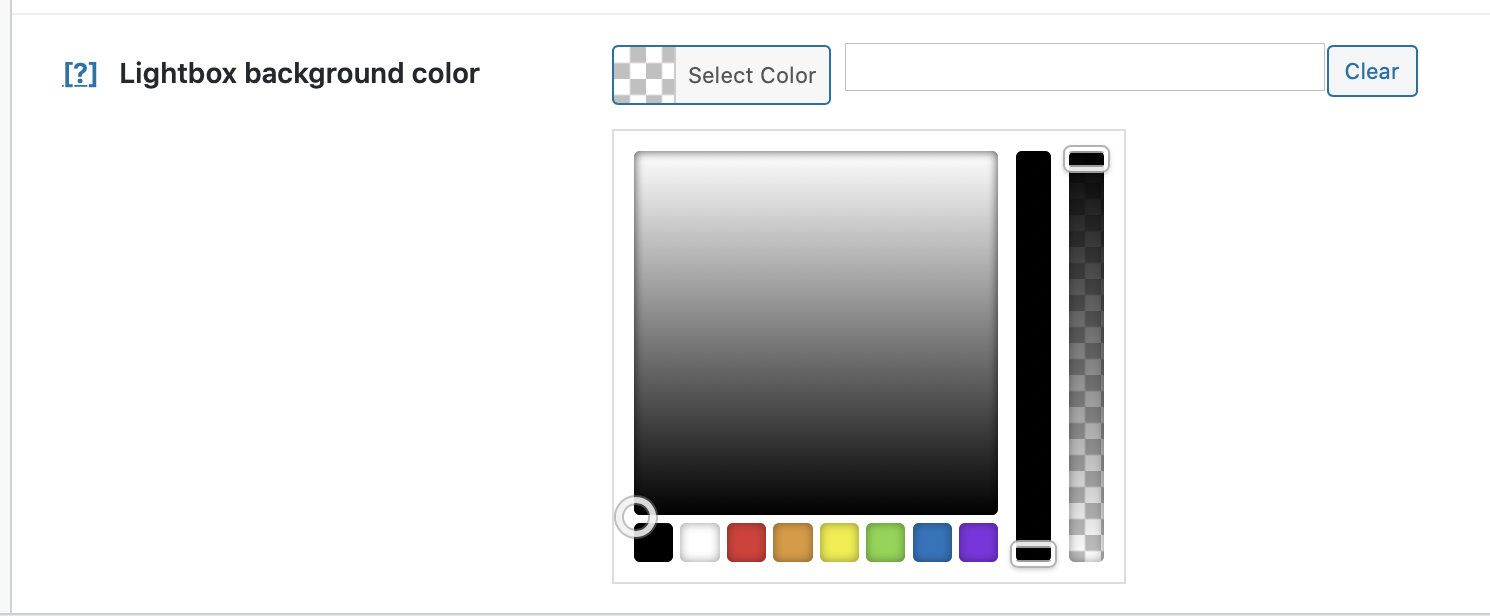The image size is (1490, 616).
Task: Select the red preset swatch
Action: point(746,542)
